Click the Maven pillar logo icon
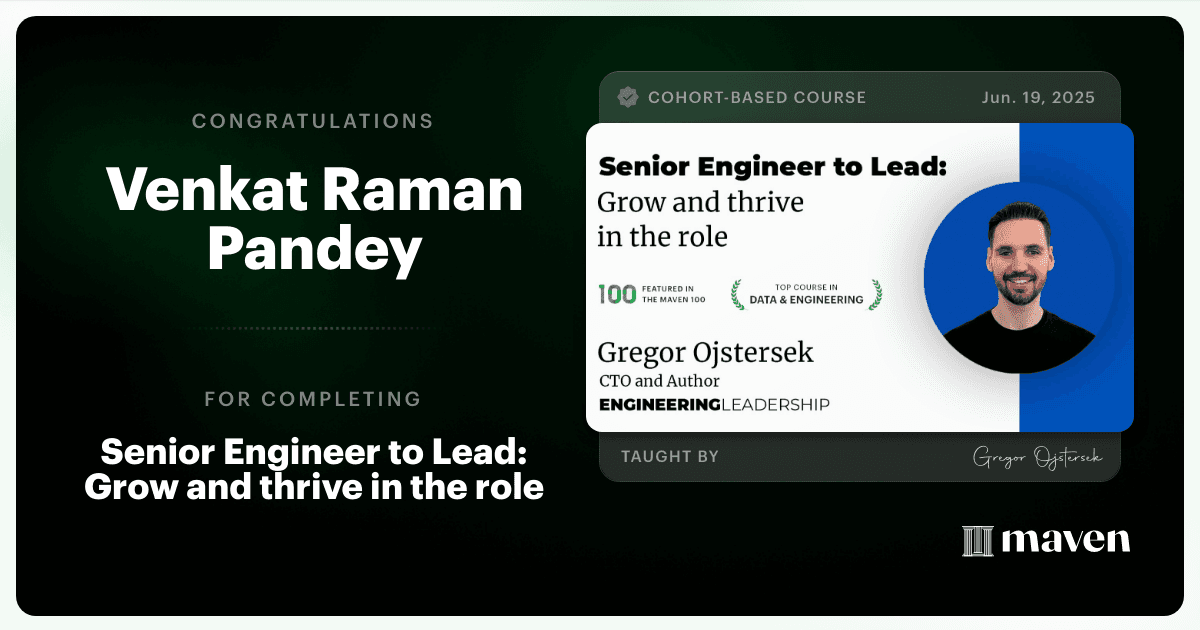 click(977, 540)
